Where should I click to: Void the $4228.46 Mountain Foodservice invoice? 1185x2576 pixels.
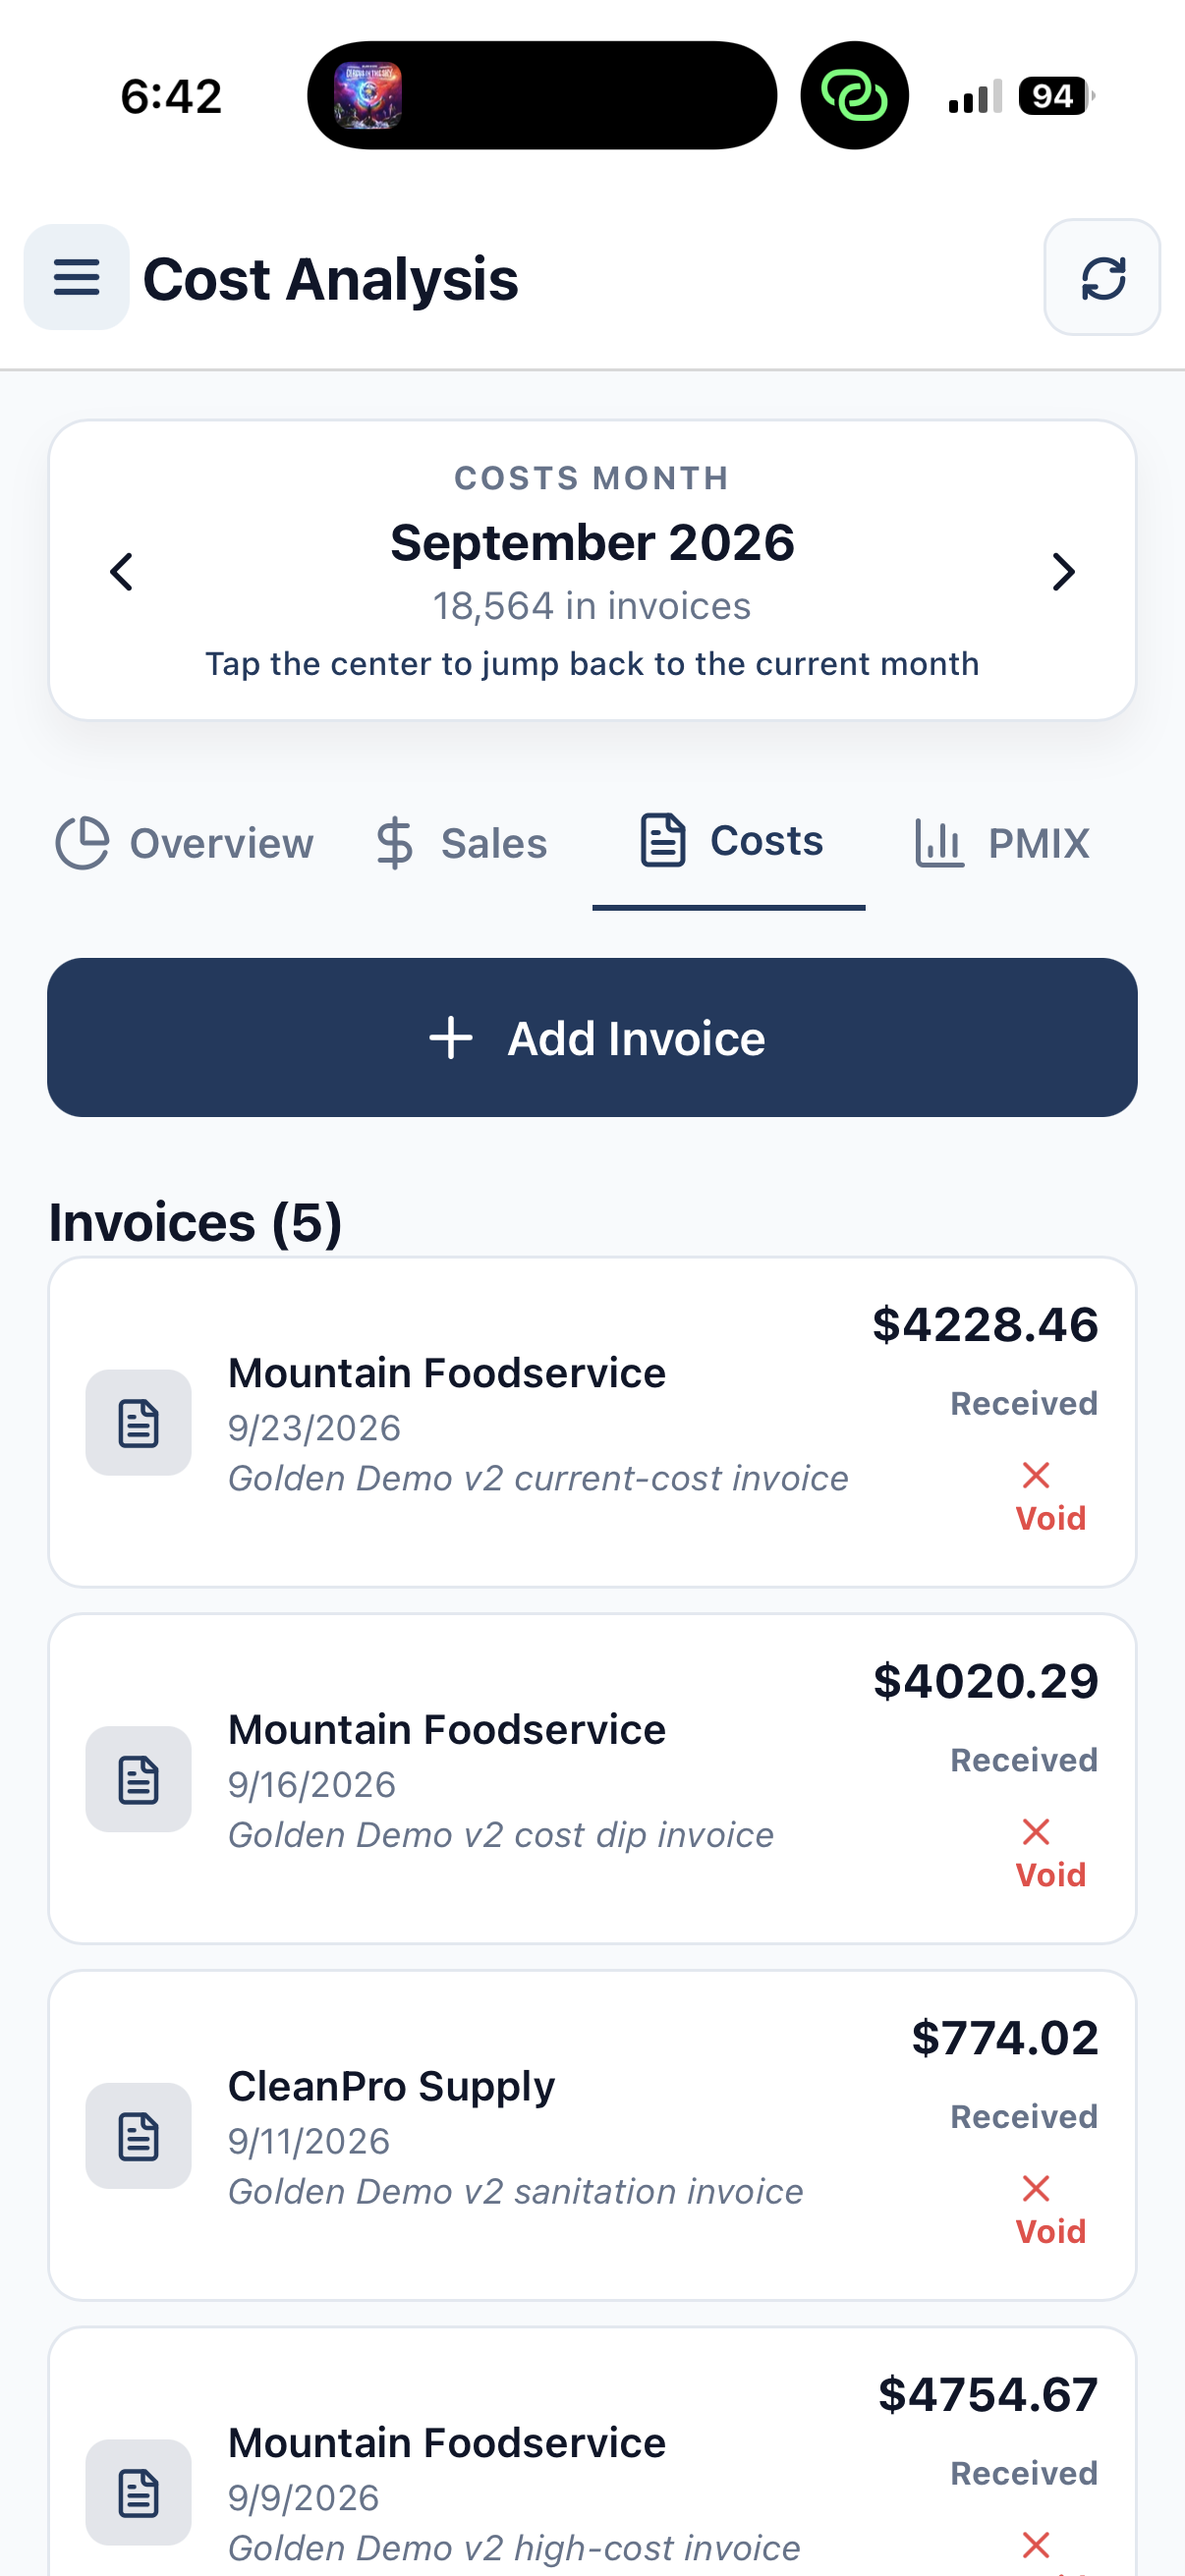tap(1050, 1497)
